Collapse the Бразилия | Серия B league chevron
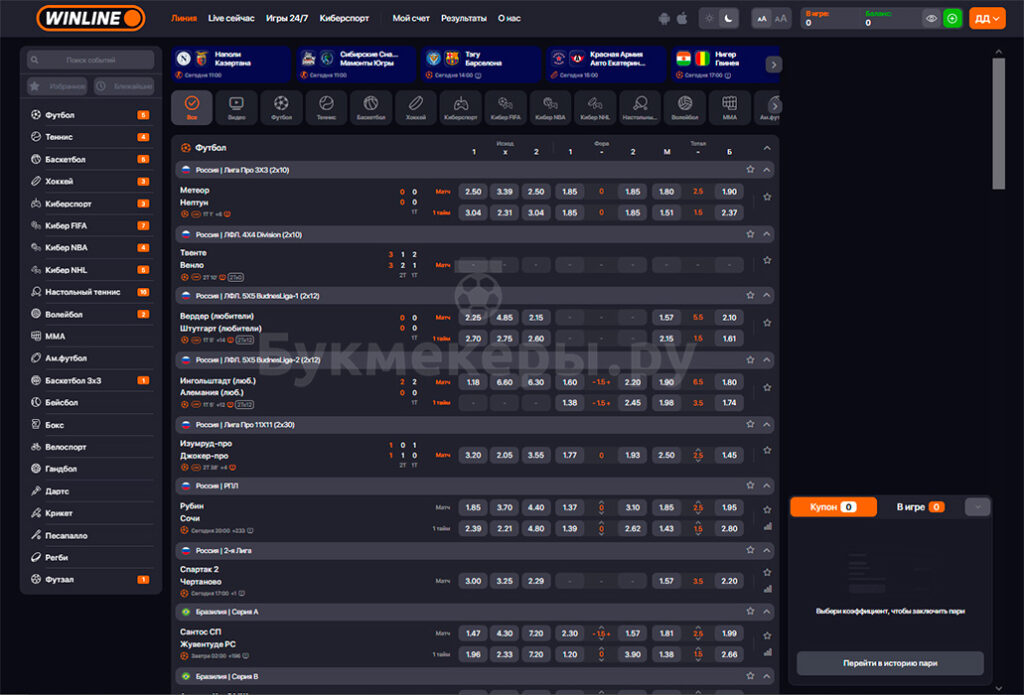Screen dimensions: 1024x695 point(767,676)
